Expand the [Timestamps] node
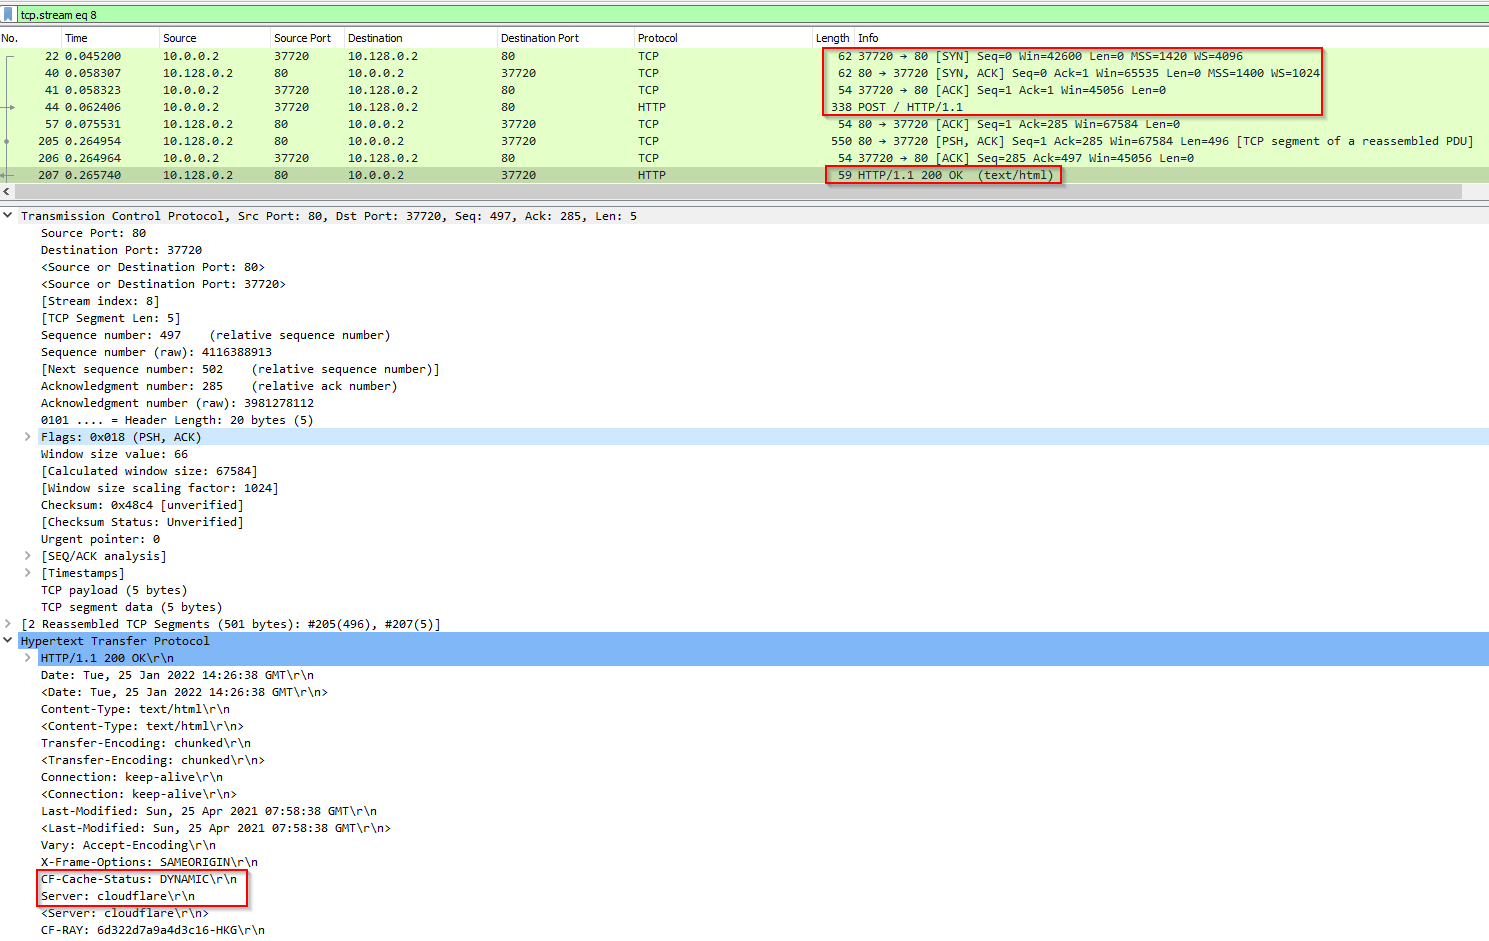Viewport: 1489px width, 941px height. coord(28,573)
